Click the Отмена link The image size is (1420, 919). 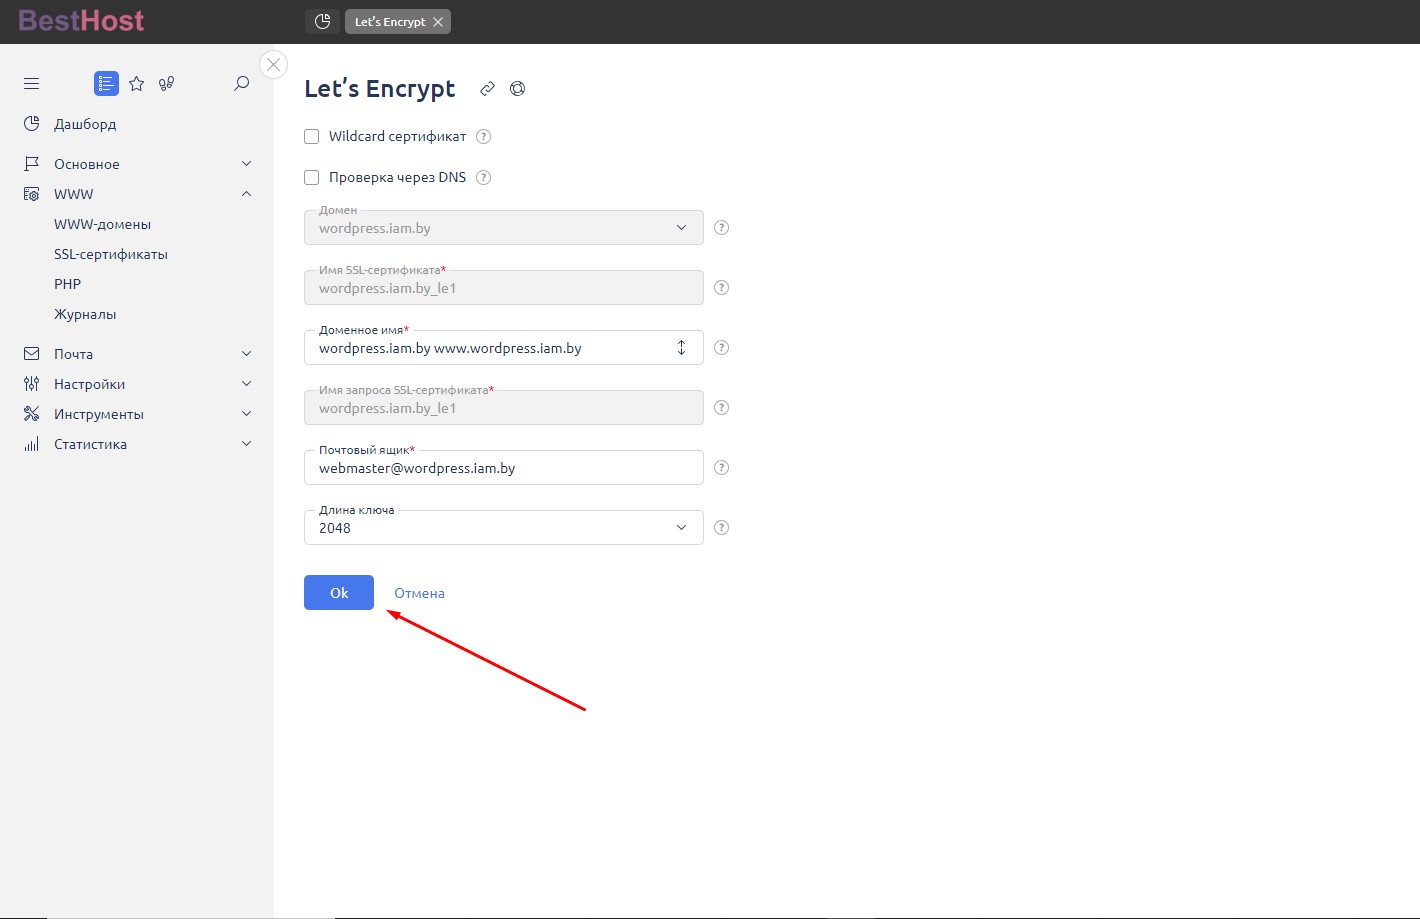pos(419,593)
